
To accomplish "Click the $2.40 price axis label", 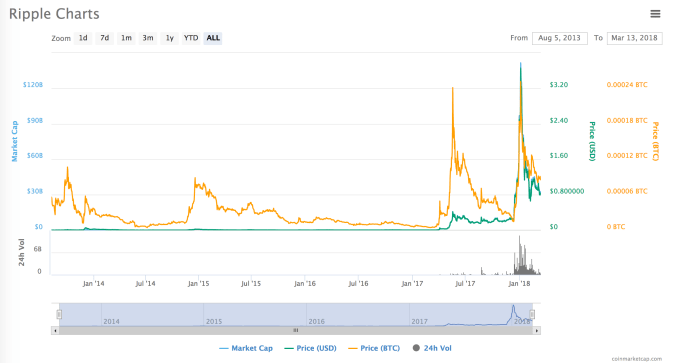I will coord(559,121).
